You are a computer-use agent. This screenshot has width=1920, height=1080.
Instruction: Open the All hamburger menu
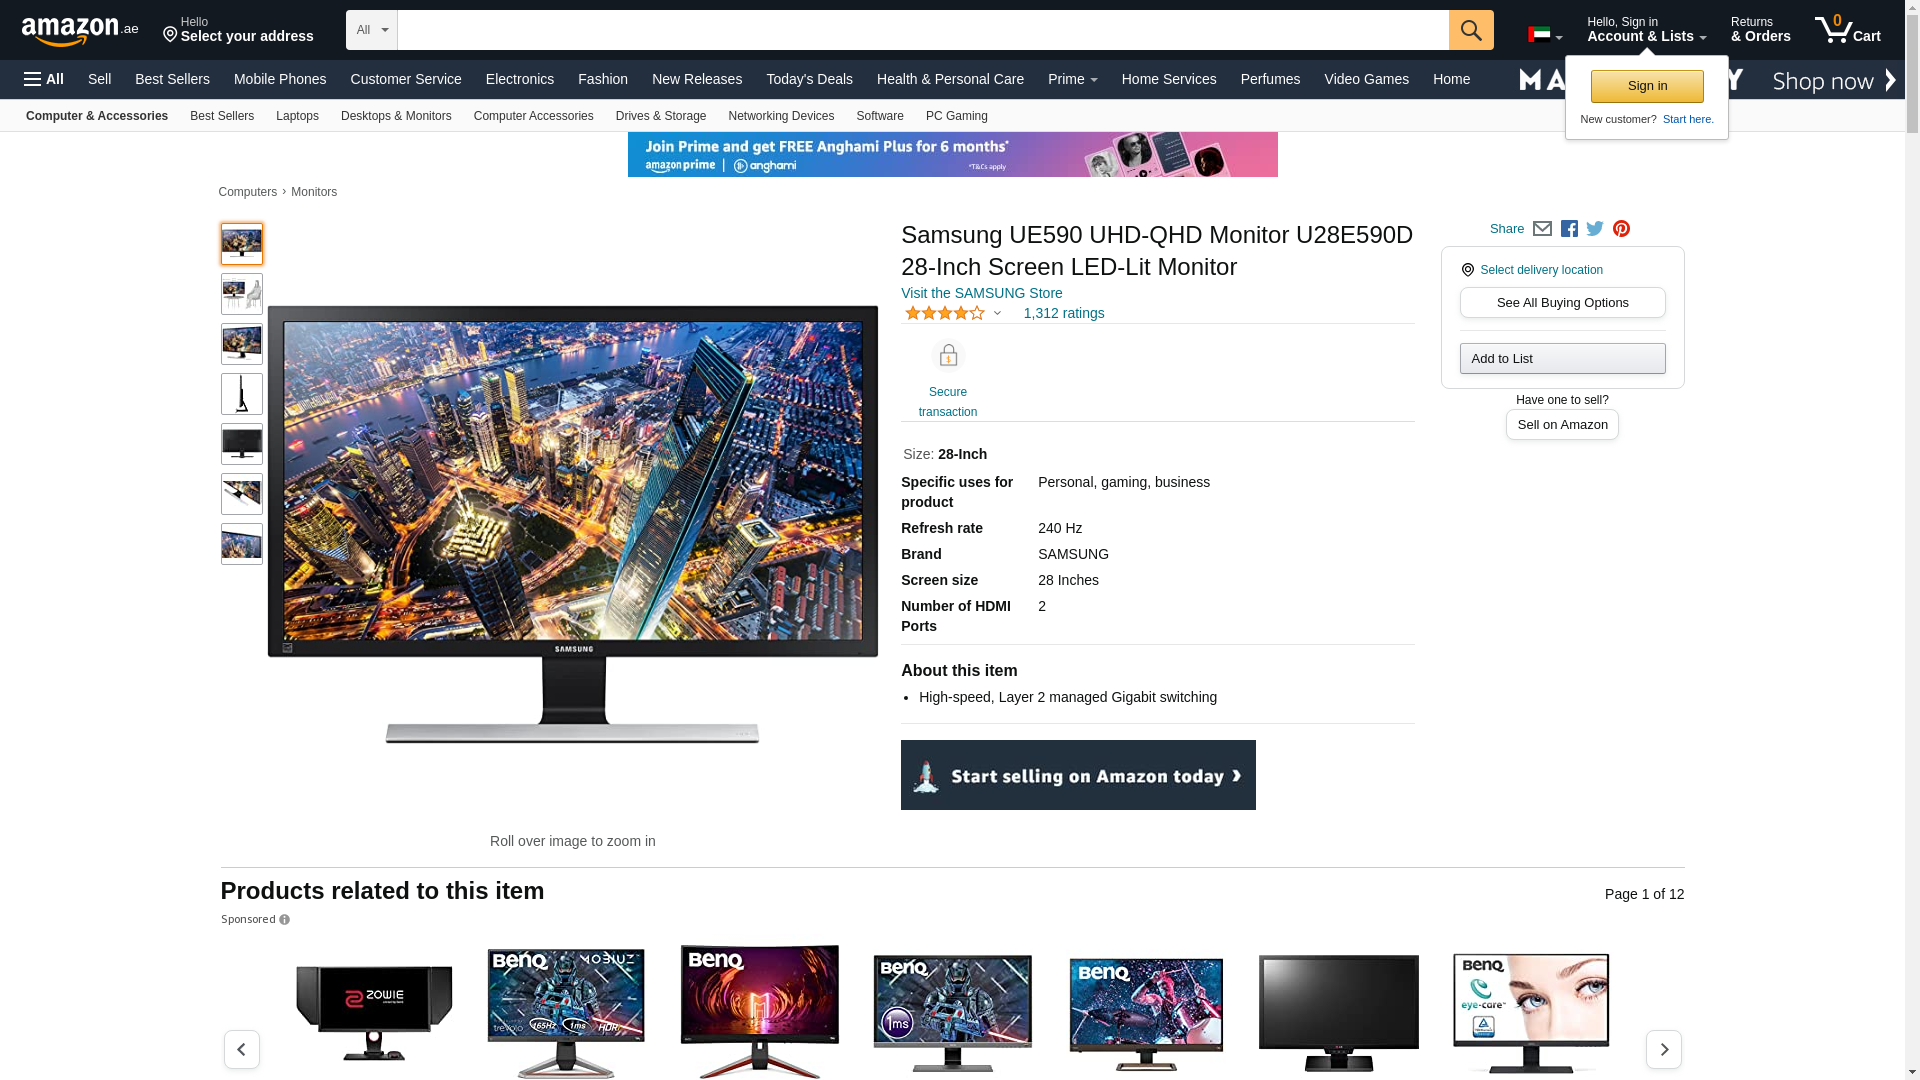(x=44, y=79)
